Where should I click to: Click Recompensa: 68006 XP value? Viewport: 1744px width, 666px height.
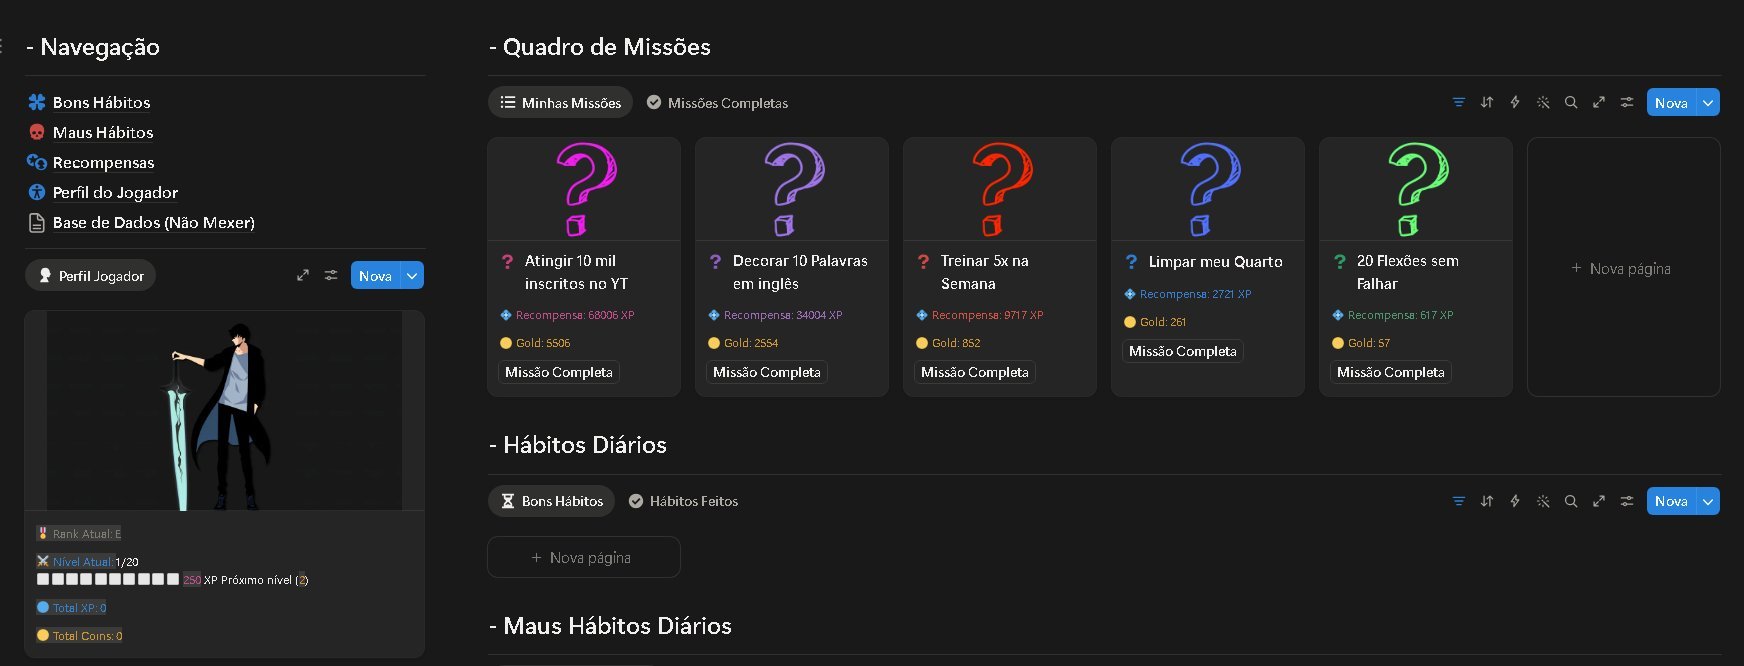pyautogui.click(x=567, y=315)
